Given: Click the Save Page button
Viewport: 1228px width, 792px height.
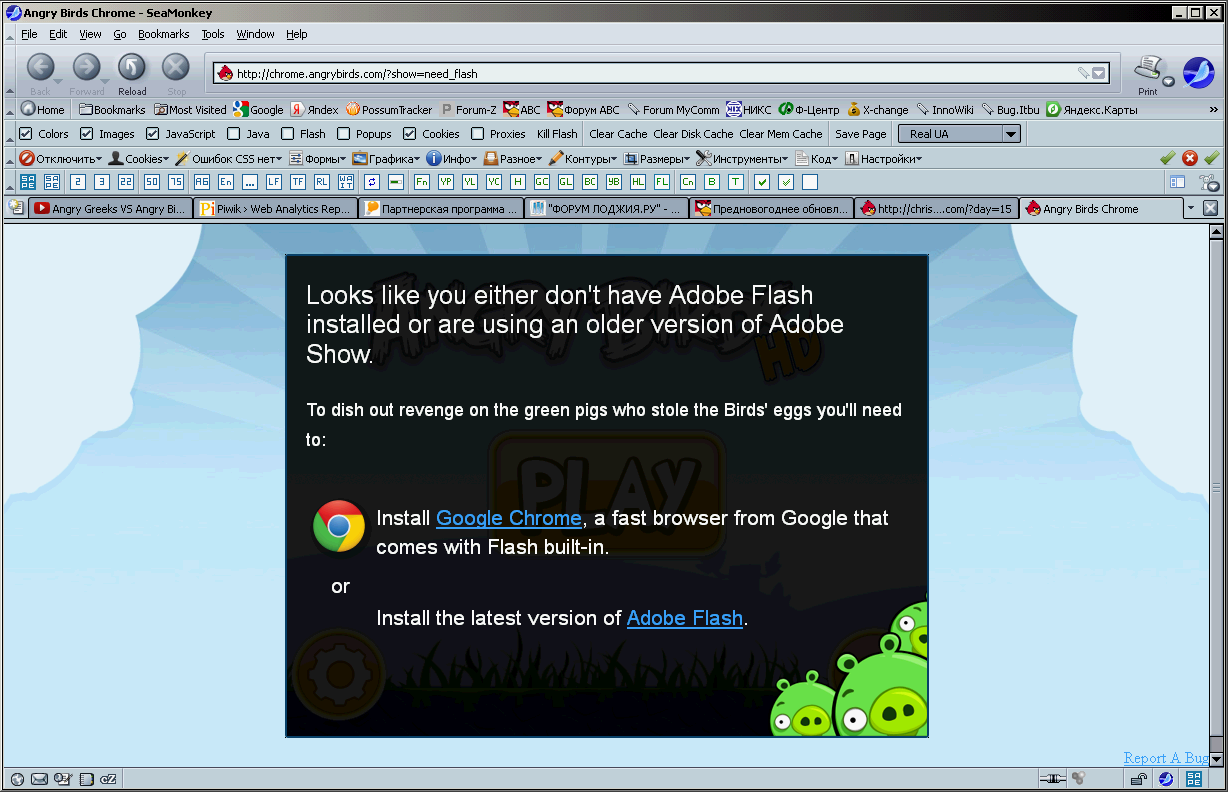Looking at the screenshot, I should [x=861, y=134].
